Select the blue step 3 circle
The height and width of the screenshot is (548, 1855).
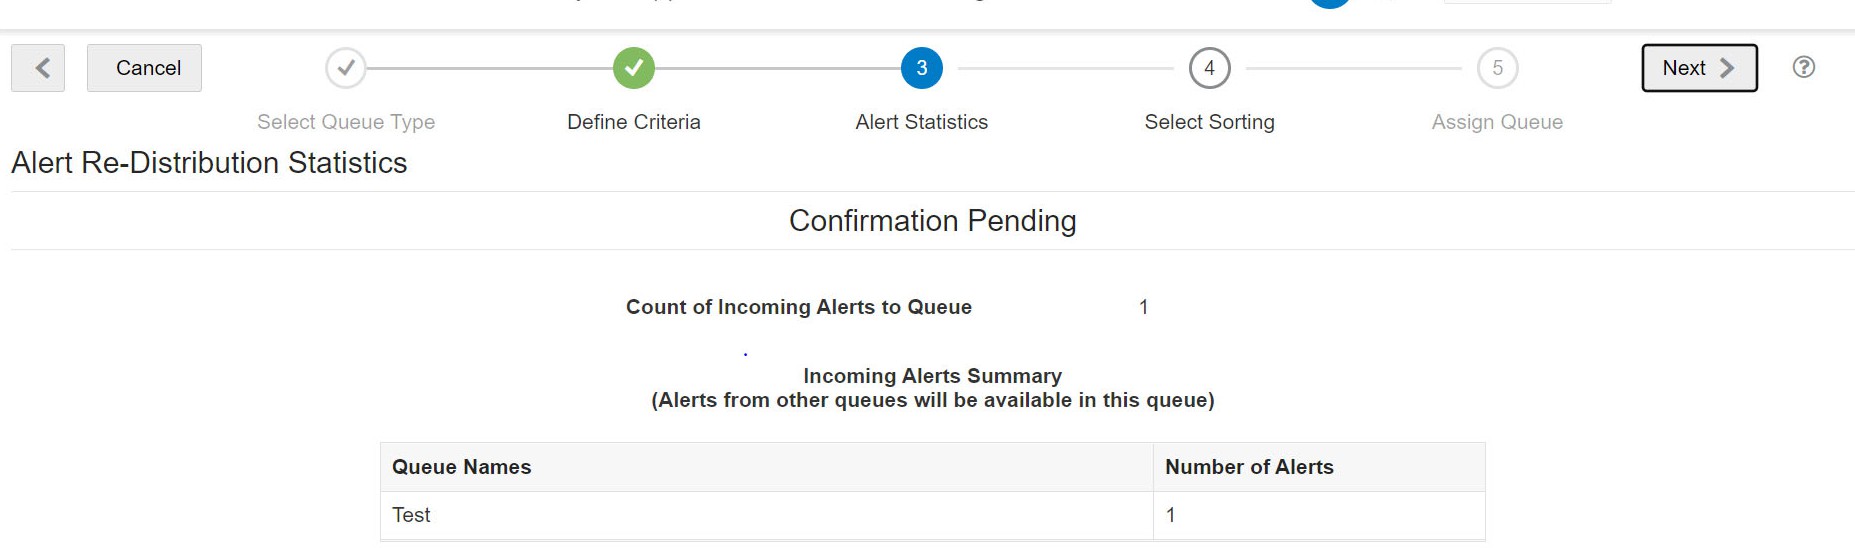pyautogui.click(x=922, y=68)
